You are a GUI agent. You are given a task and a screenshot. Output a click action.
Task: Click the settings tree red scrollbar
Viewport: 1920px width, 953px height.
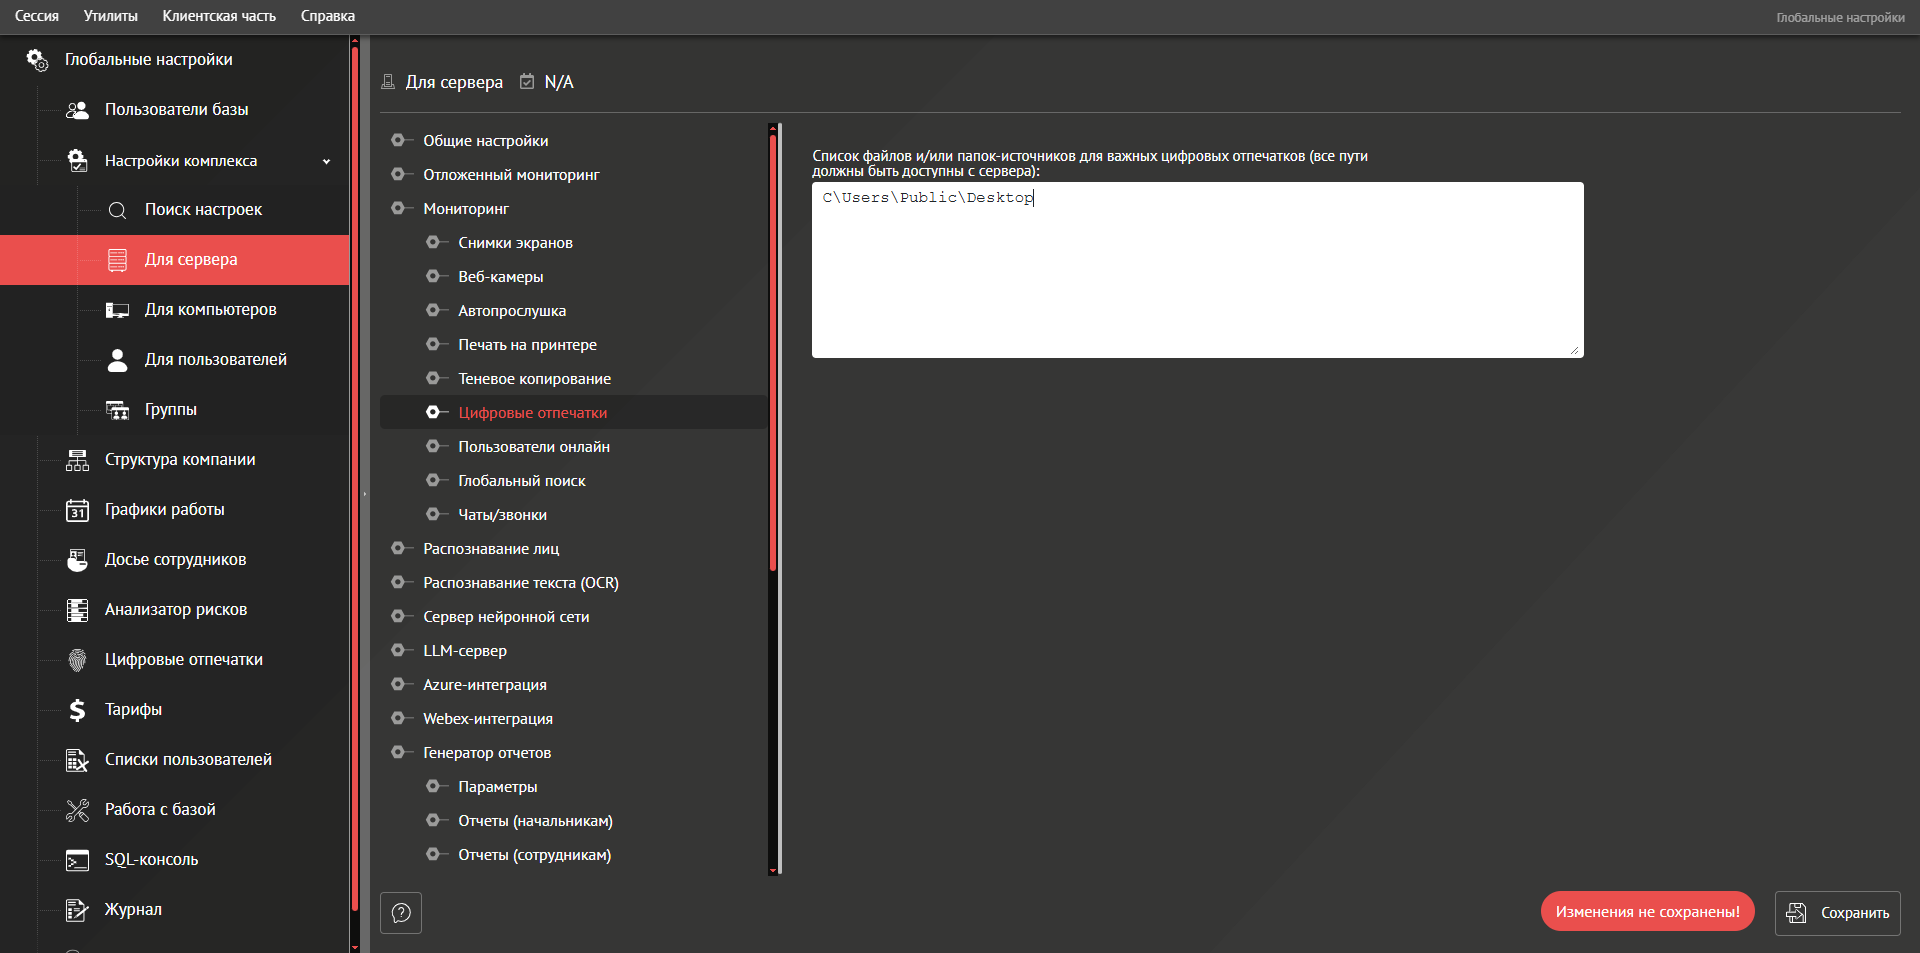(773, 350)
